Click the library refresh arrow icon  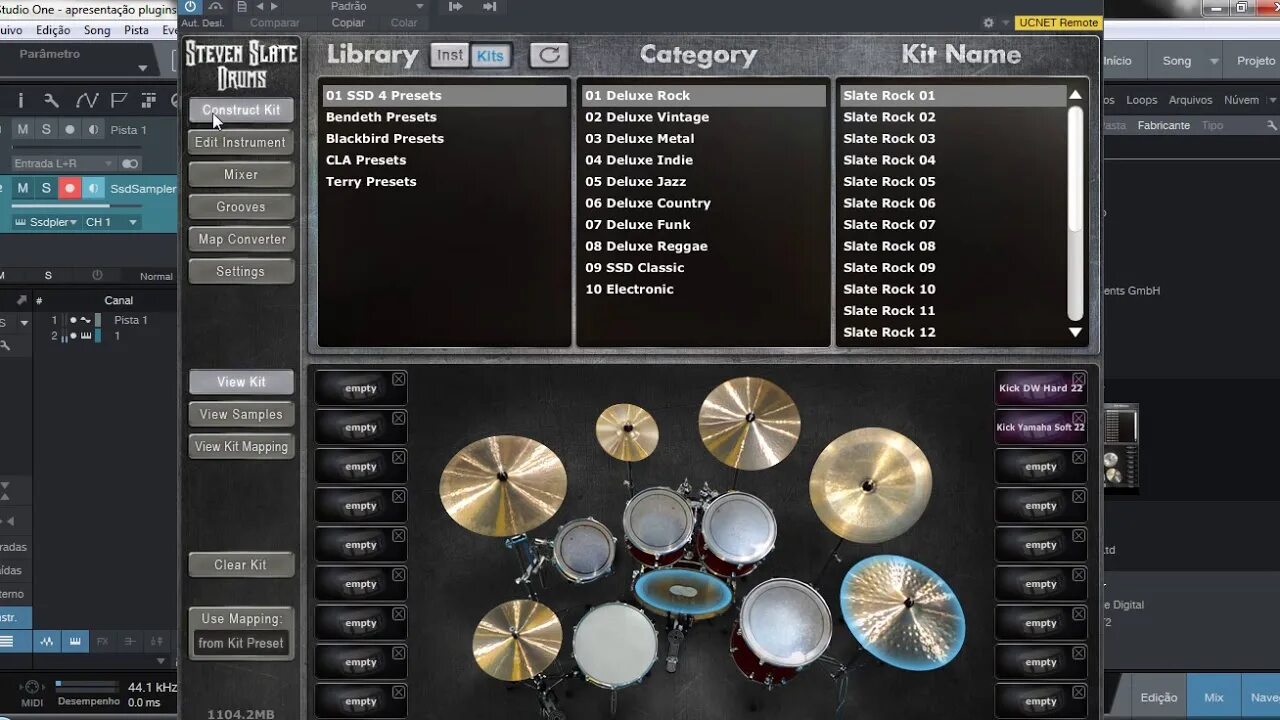[549, 55]
